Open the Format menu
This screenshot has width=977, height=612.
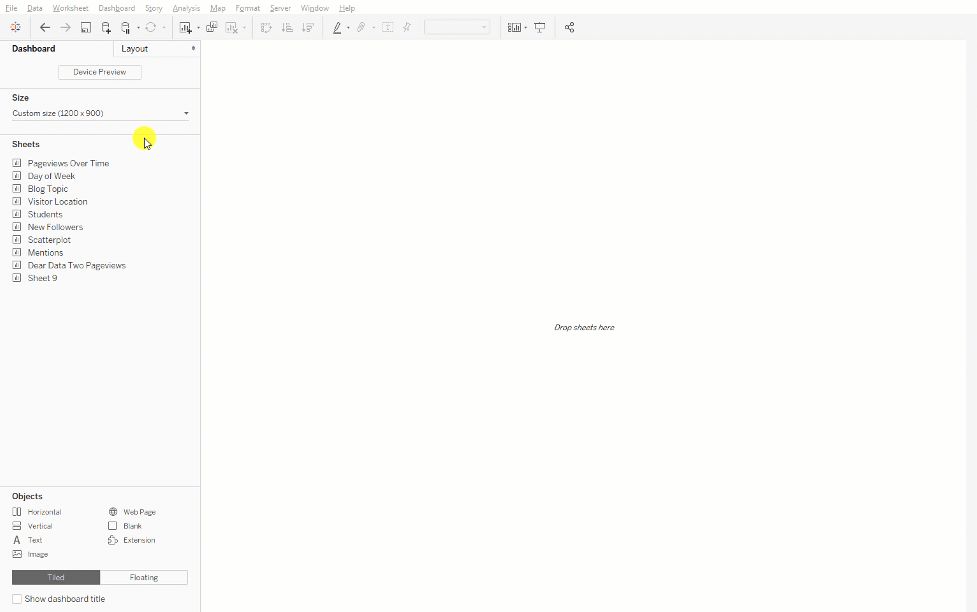tap(247, 8)
